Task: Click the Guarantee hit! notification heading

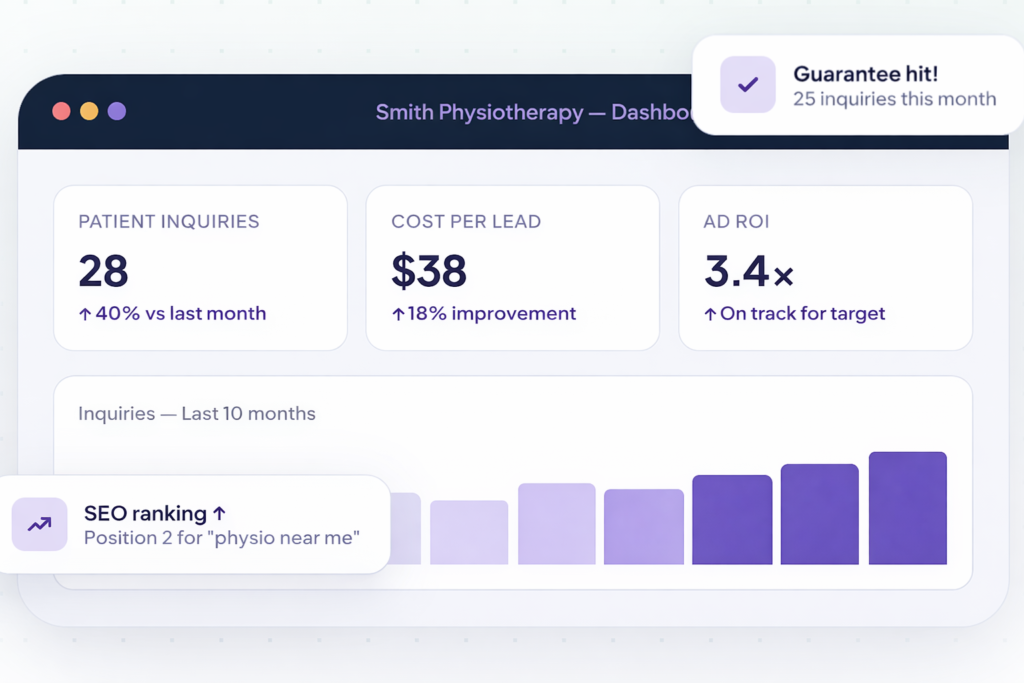Action: 865,74
